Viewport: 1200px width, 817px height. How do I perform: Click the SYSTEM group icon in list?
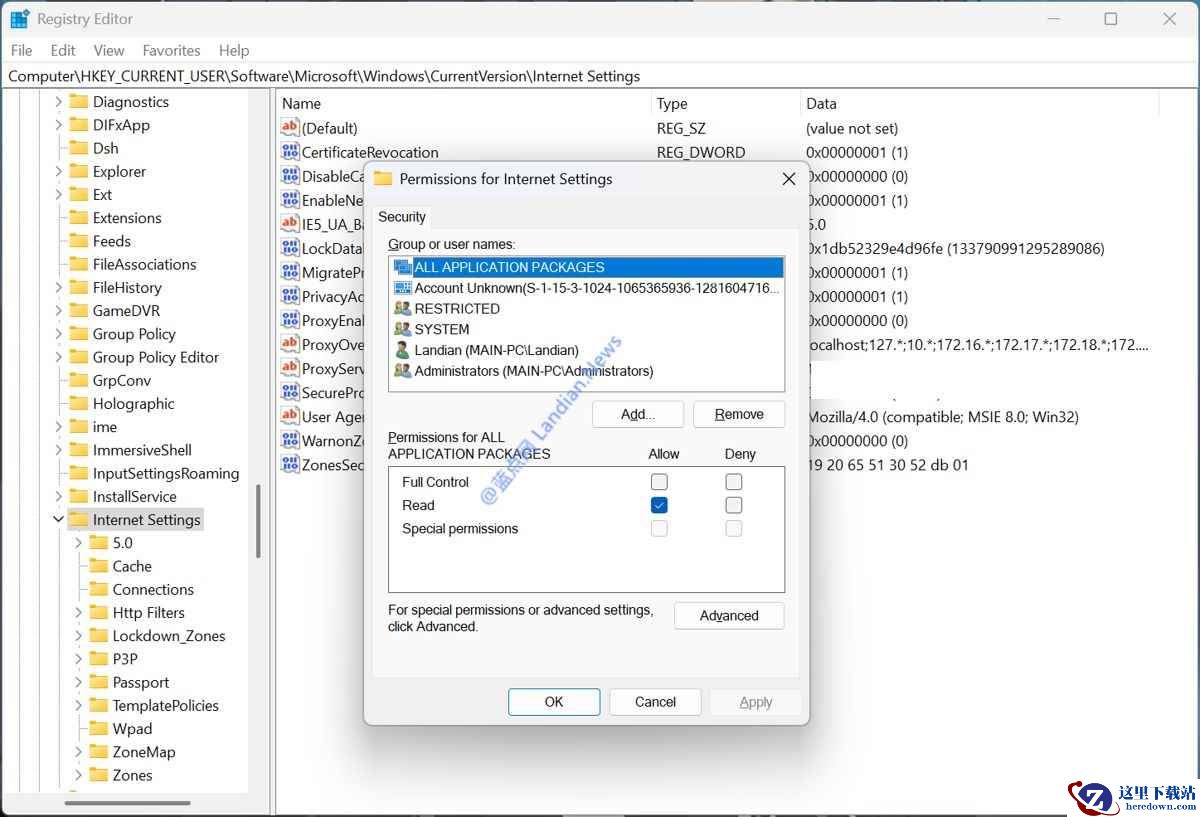click(x=403, y=329)
